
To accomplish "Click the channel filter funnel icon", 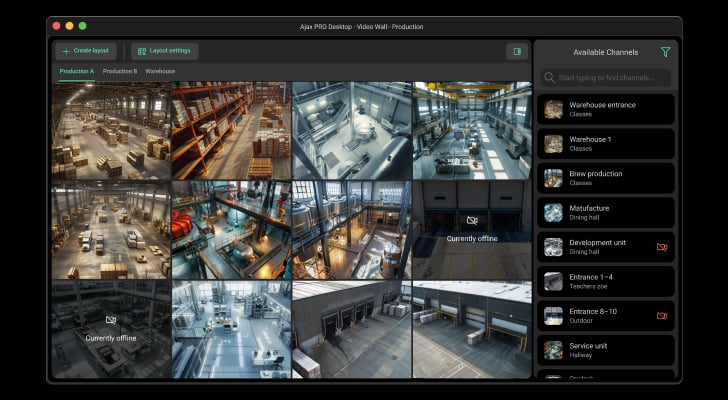I will point(665,52).
